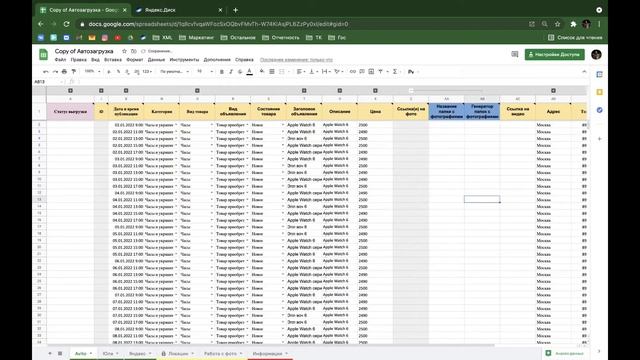The height and width of the screenshot is (360, 640).
Task: Open the Дополнения menu
Action: tap(217, 60)
